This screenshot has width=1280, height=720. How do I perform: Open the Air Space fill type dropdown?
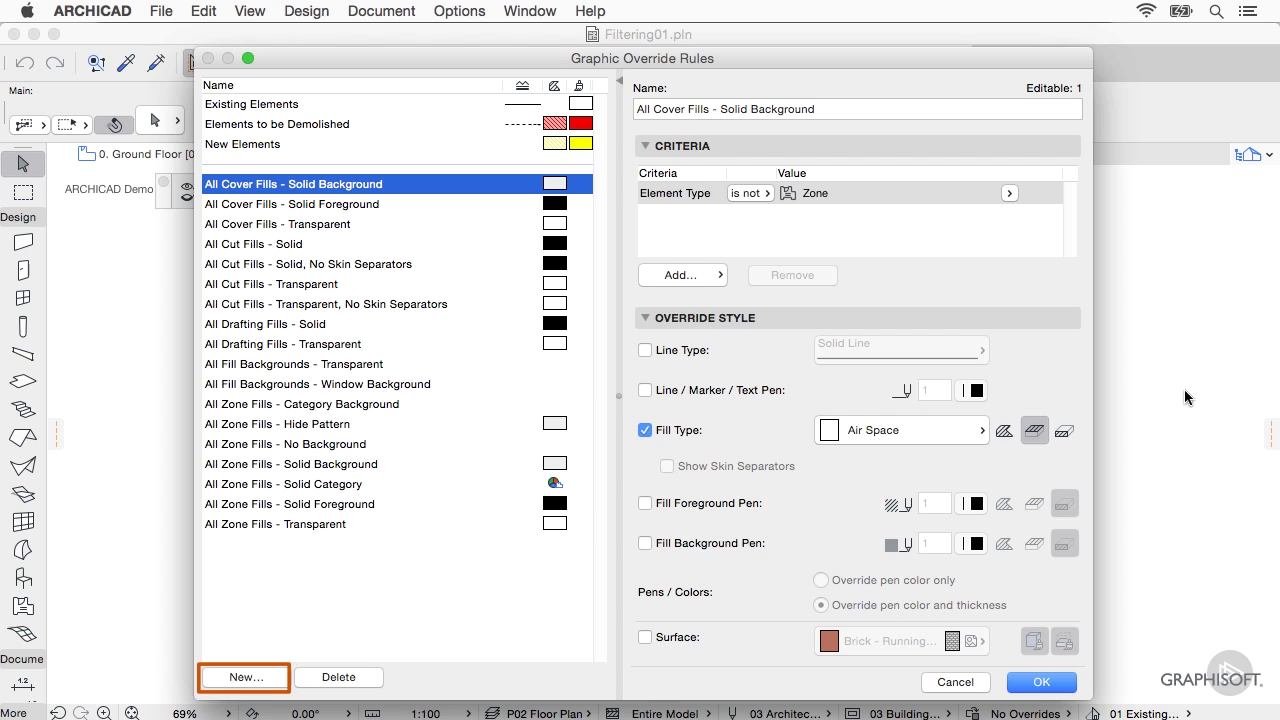901,430
